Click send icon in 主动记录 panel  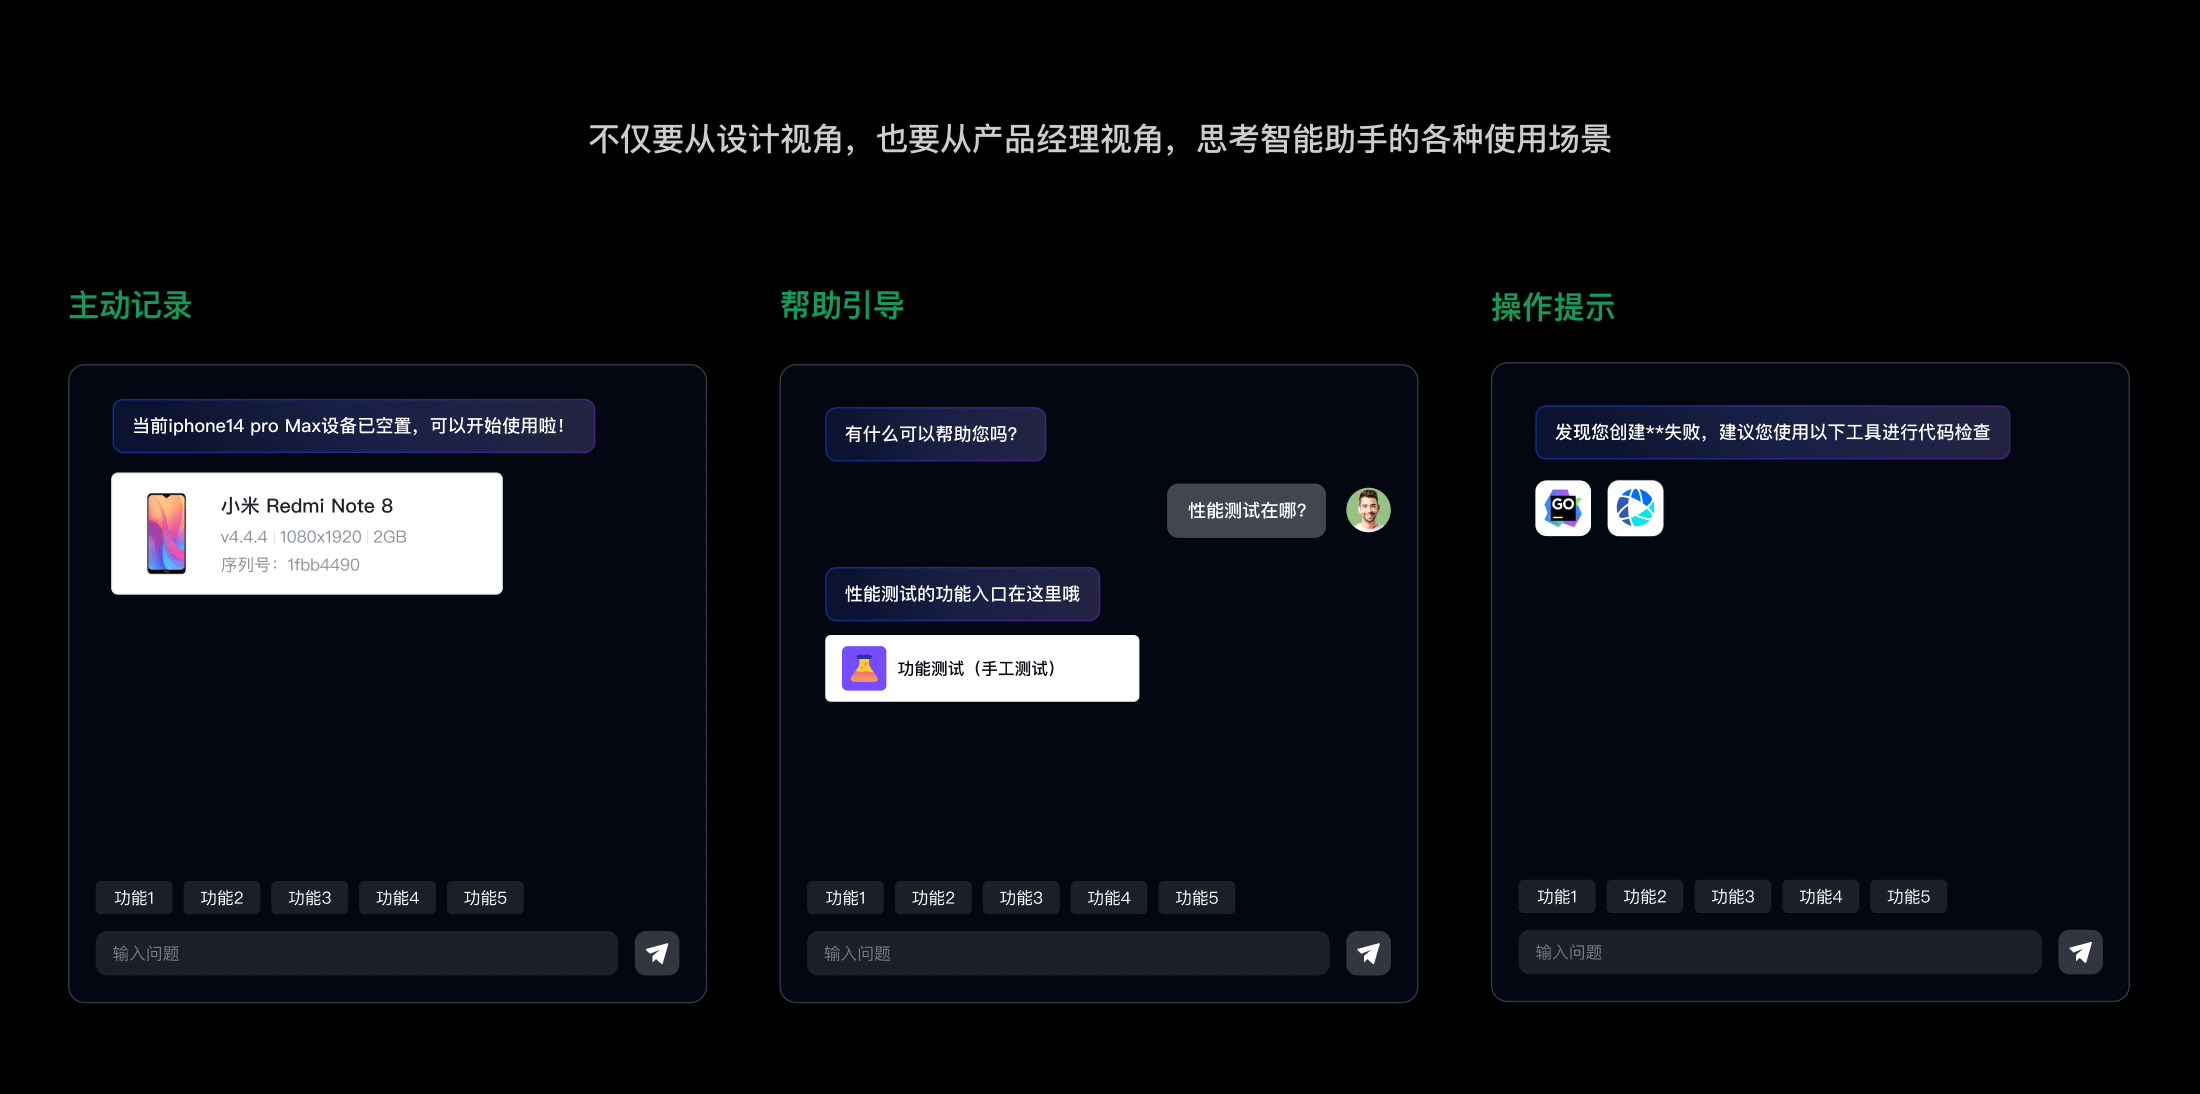[657, 953]
